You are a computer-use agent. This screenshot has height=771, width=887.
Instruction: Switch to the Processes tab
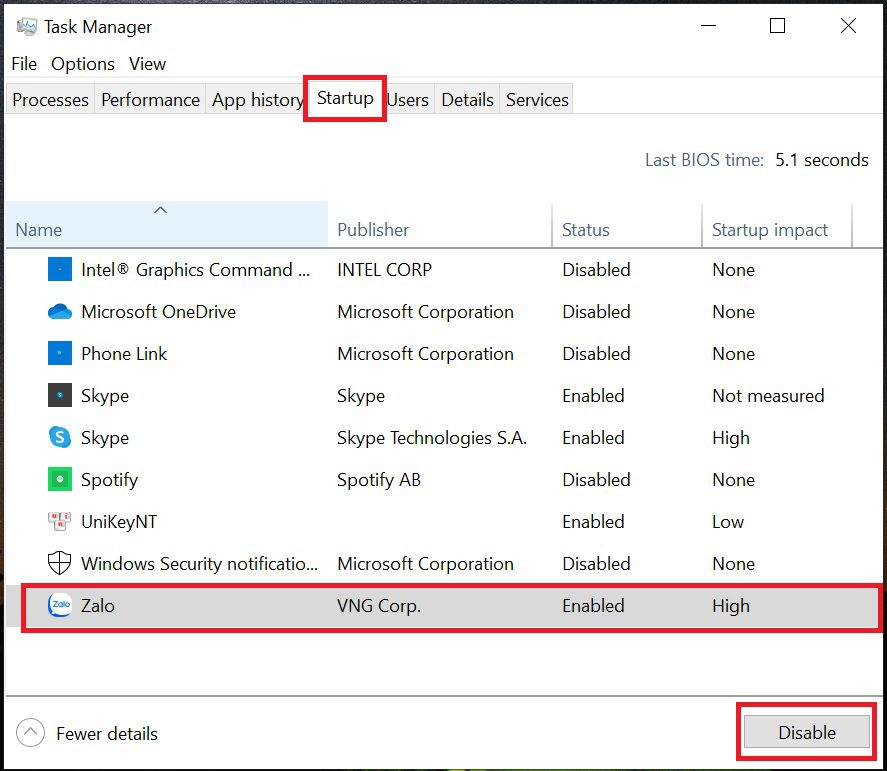tap(50, 100)
